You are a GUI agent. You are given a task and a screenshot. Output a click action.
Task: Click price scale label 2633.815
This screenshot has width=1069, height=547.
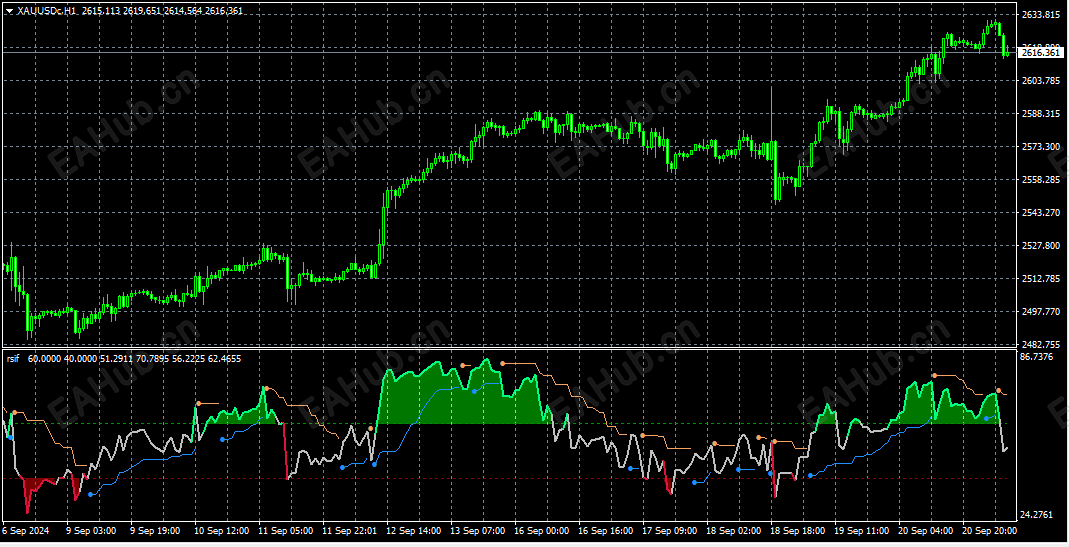1040,14
